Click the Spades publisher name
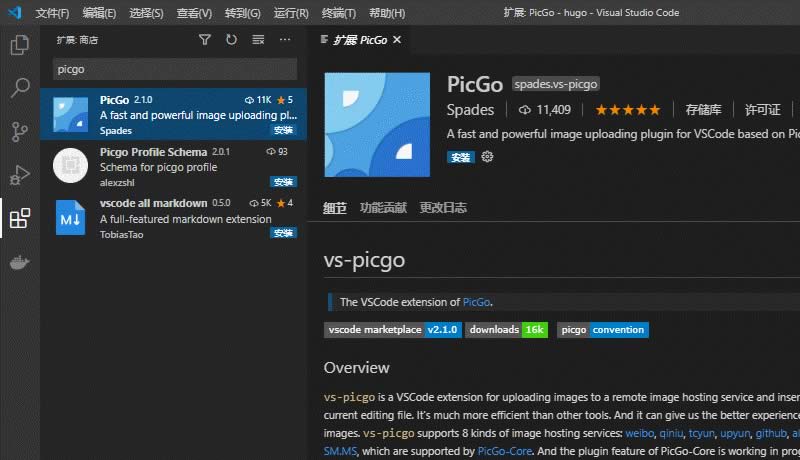The height and width of the screenshot is (460, 800). tap(470, 110)
